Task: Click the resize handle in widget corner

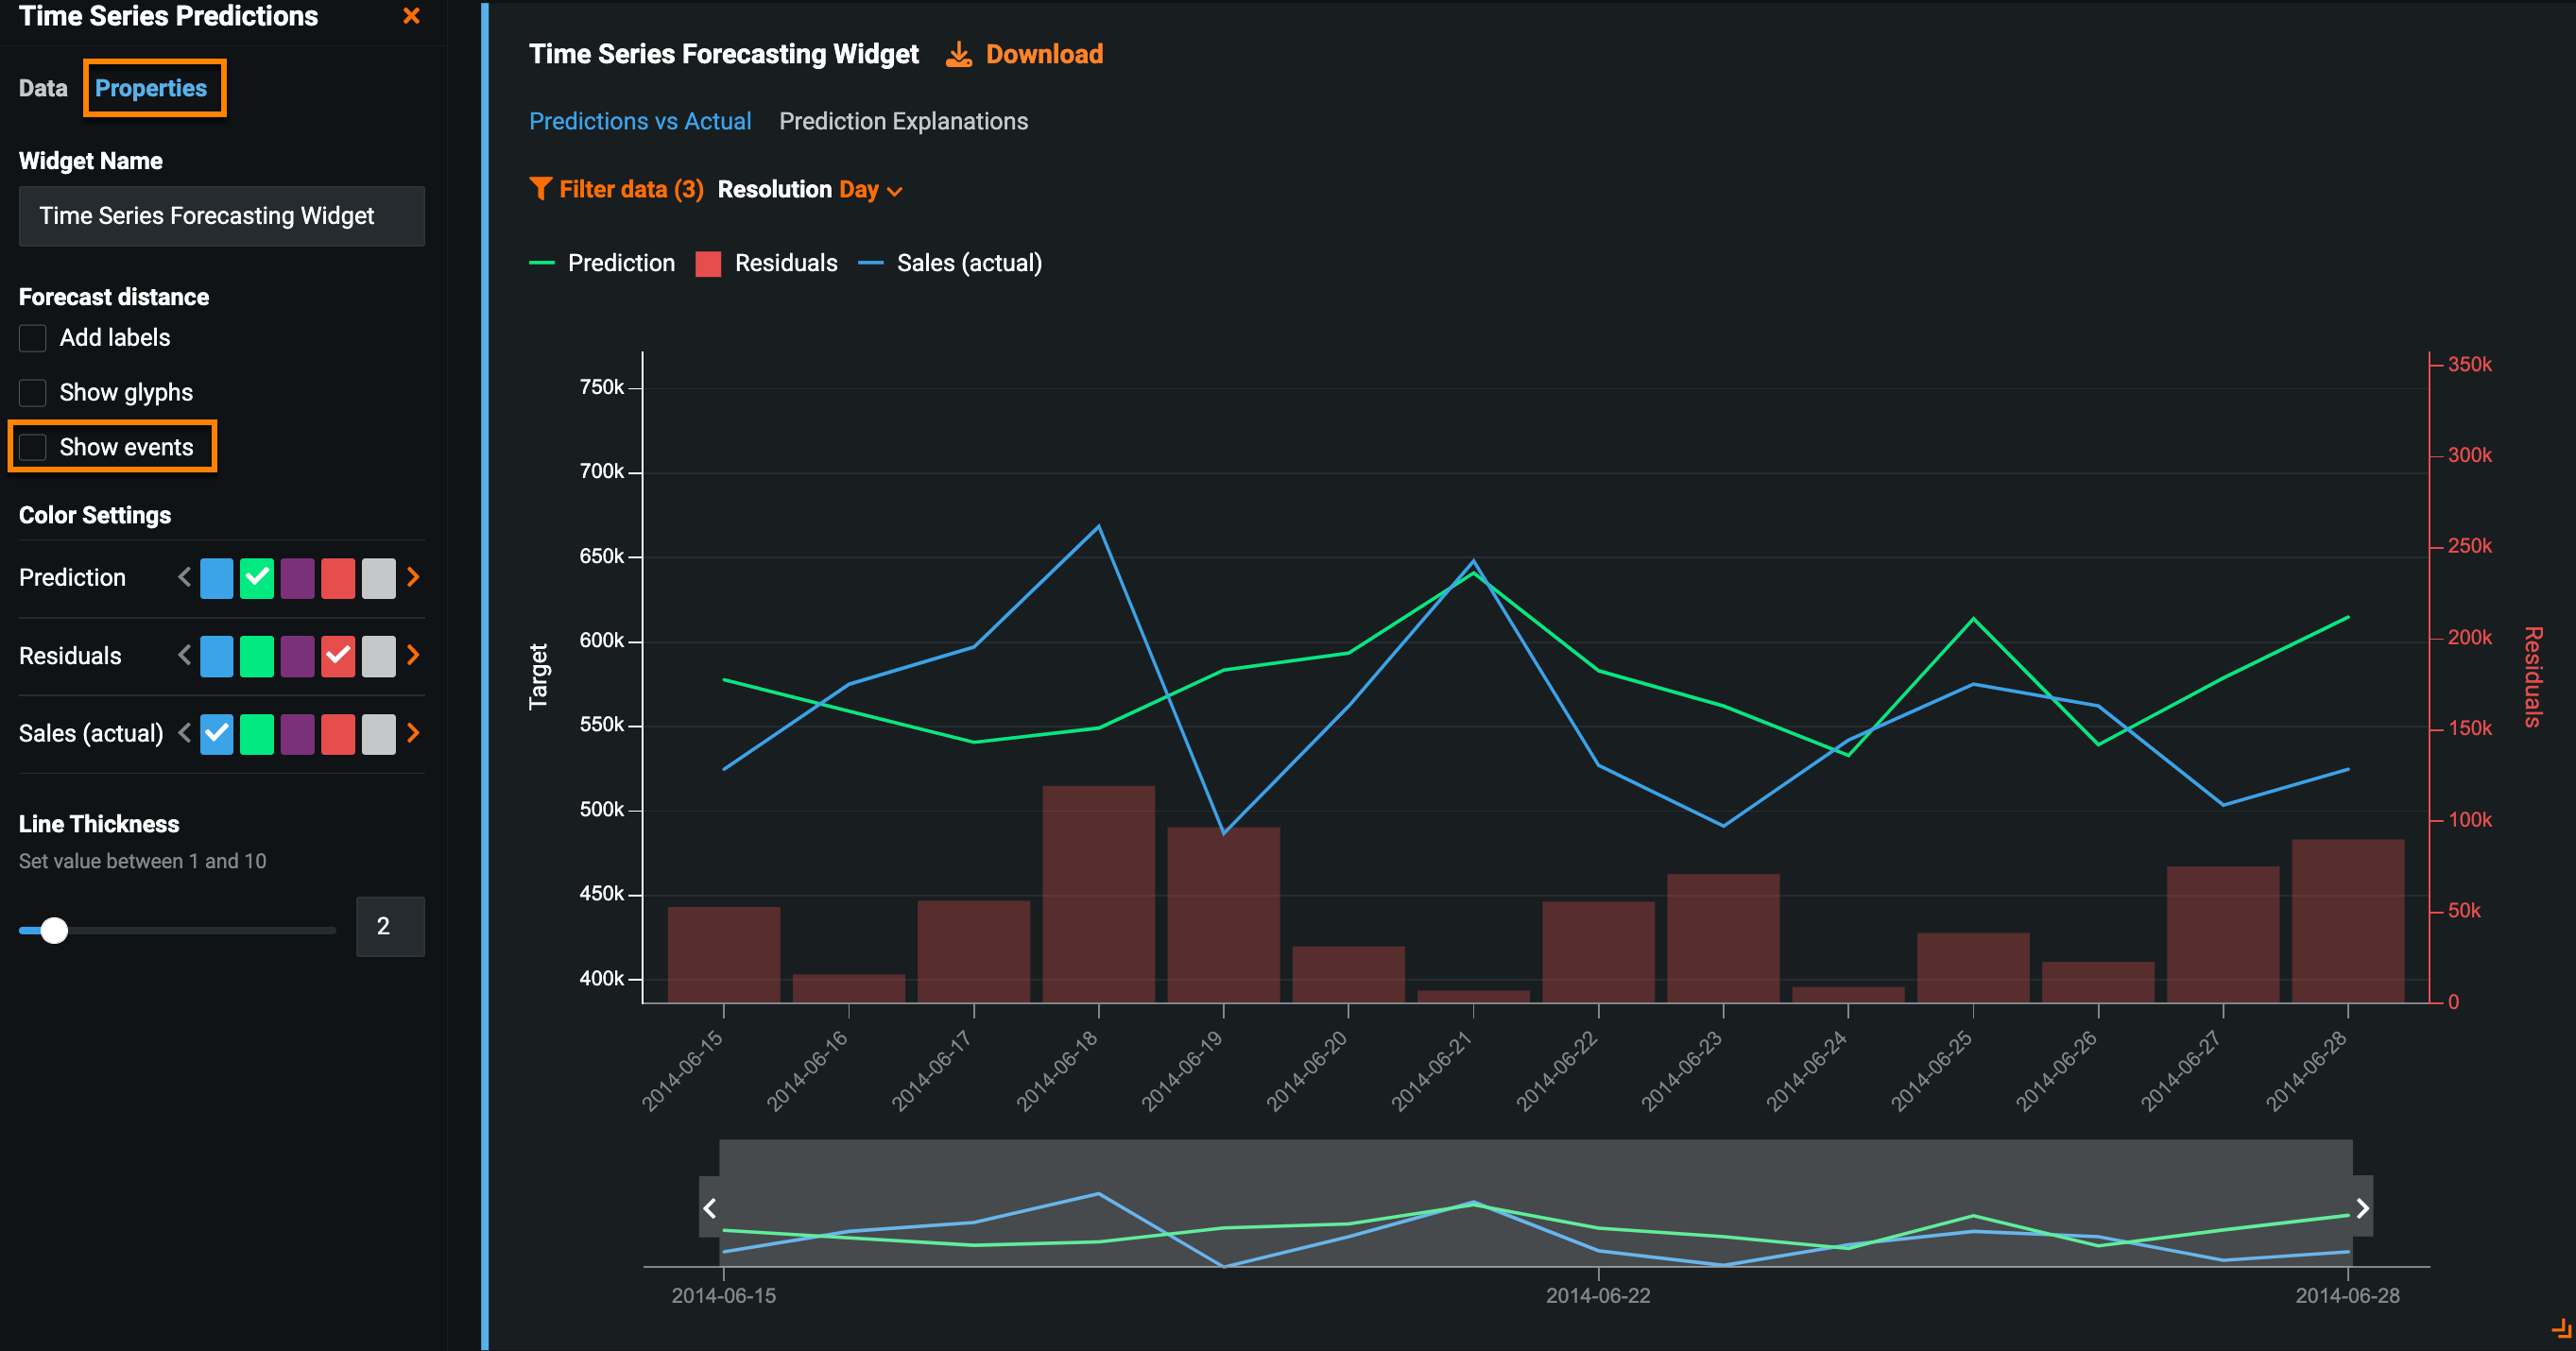Action: click(x=2561, y=1329)
